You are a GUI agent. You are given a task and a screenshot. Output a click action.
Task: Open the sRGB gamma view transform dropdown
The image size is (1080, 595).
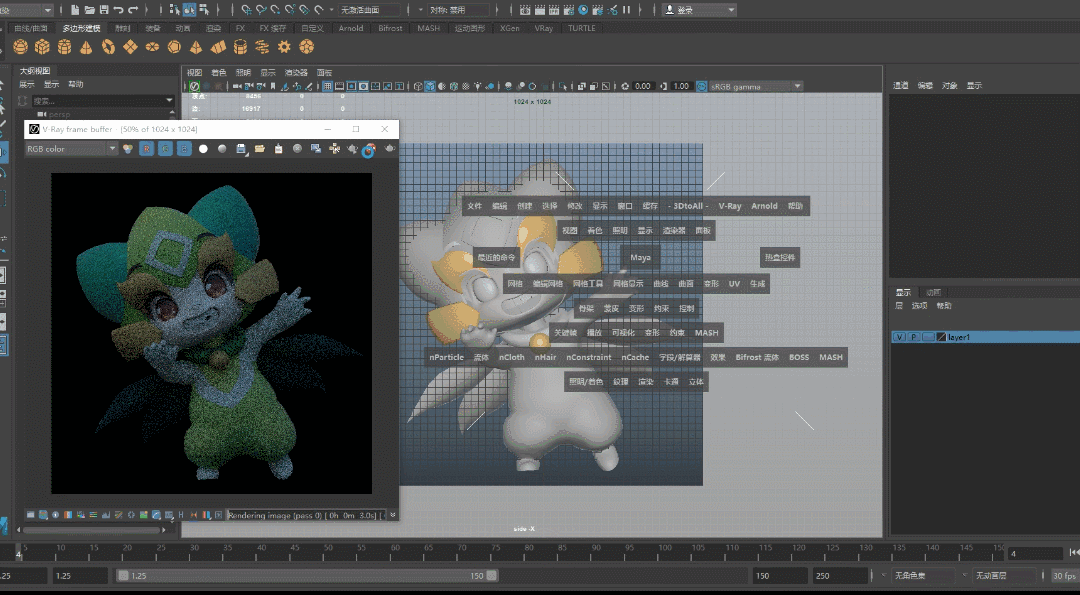point(756,86)
